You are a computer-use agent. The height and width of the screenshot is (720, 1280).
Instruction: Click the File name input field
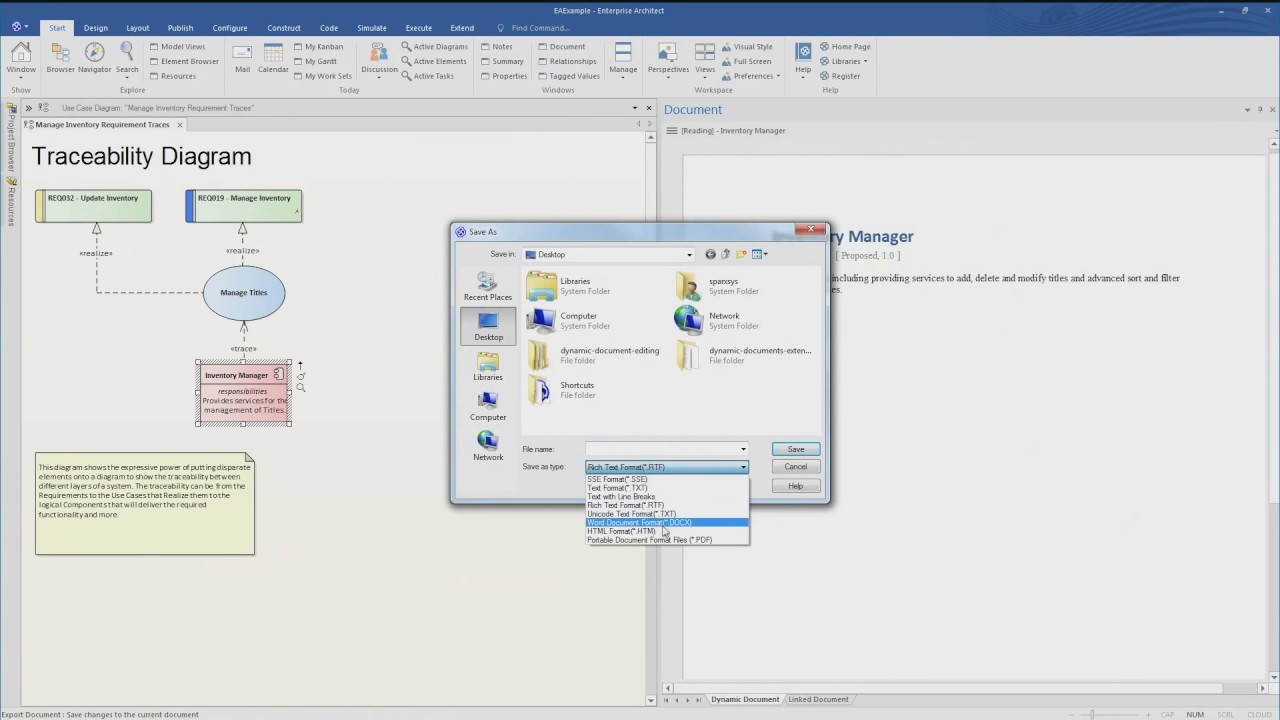click(662, 449)
